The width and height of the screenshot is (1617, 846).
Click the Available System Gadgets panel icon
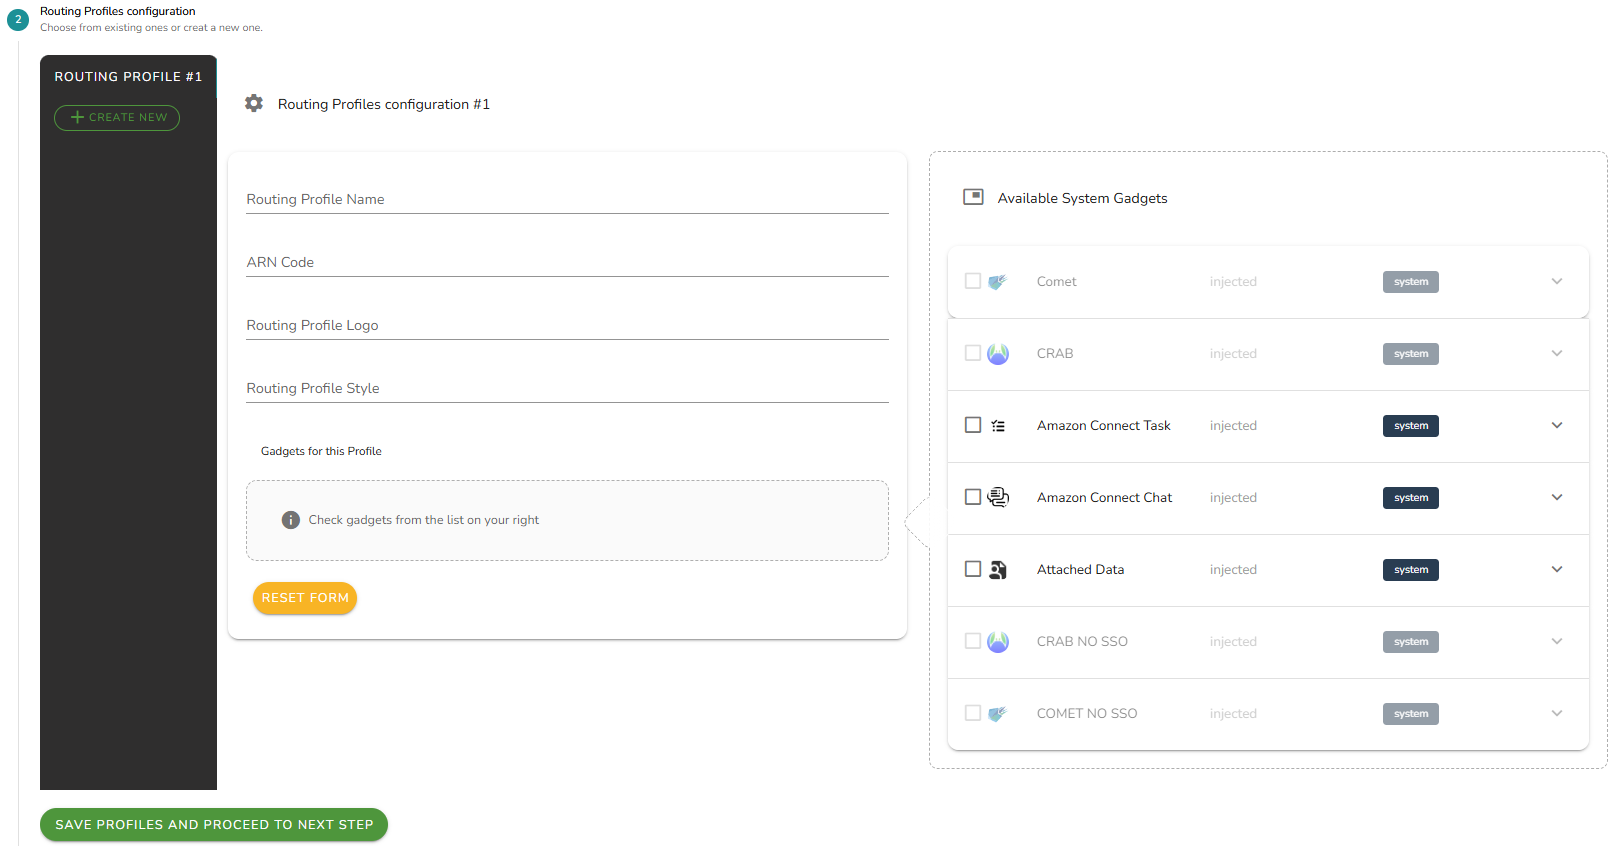tap(973, 197)
